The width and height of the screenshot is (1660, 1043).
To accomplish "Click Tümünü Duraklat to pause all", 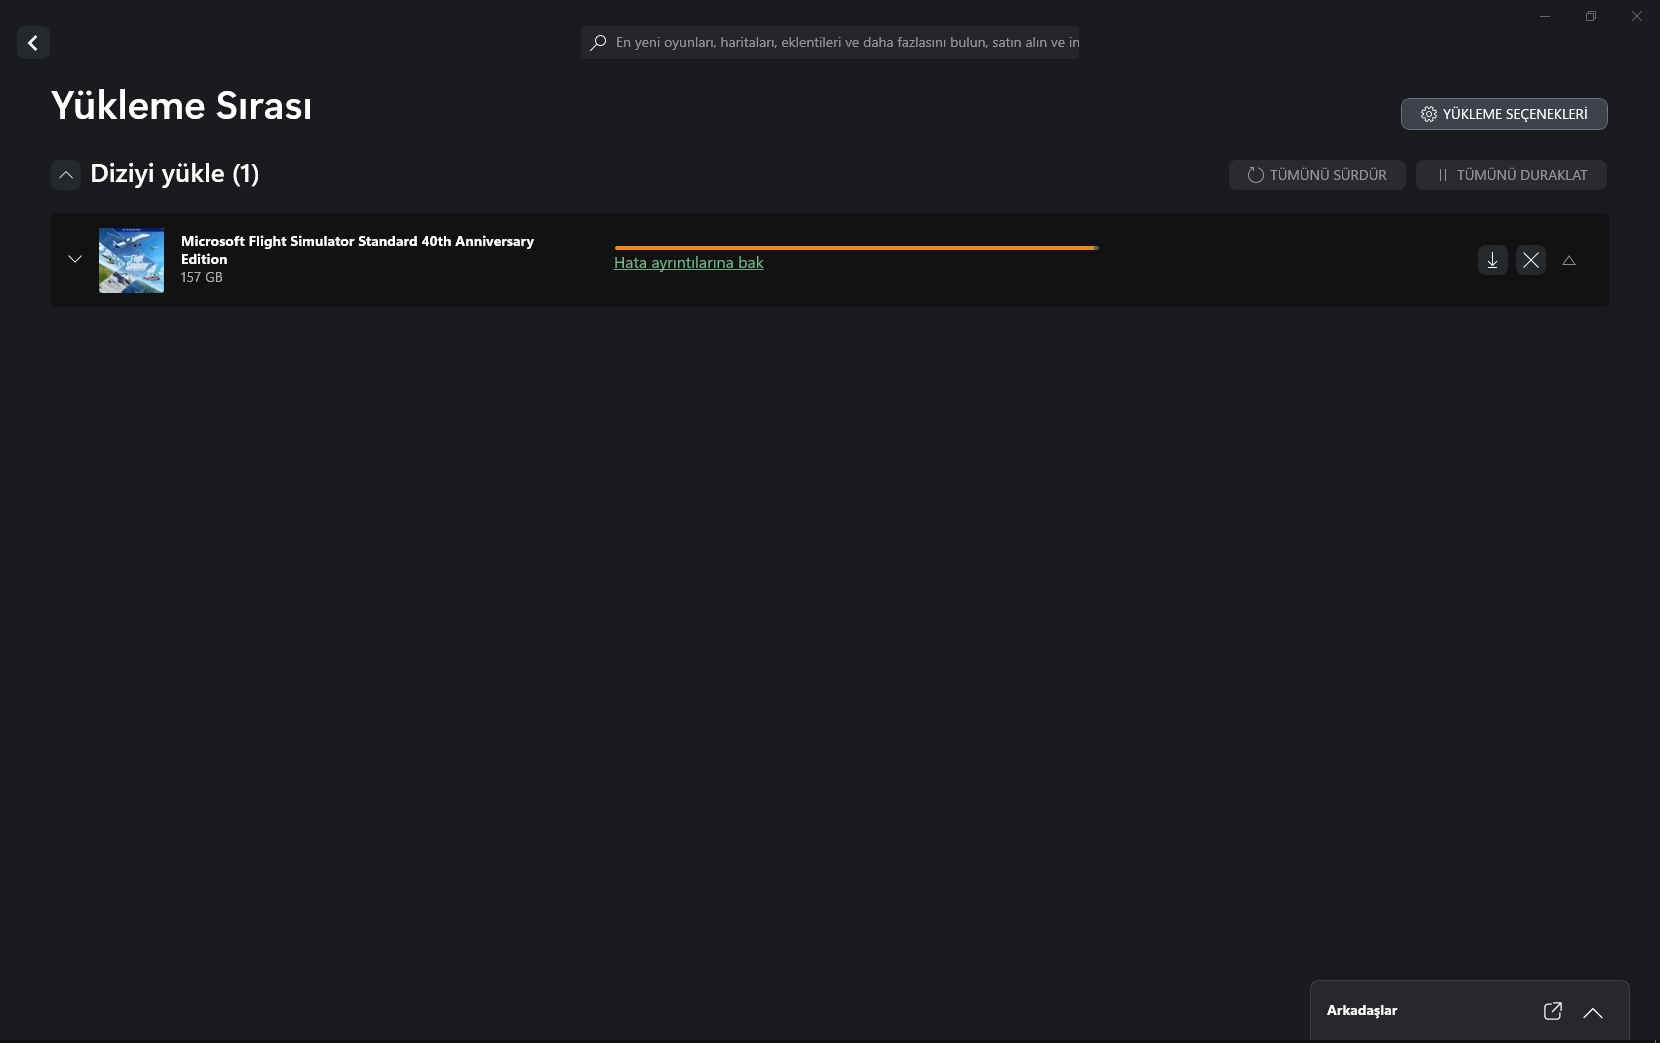I will (1511, 175).
